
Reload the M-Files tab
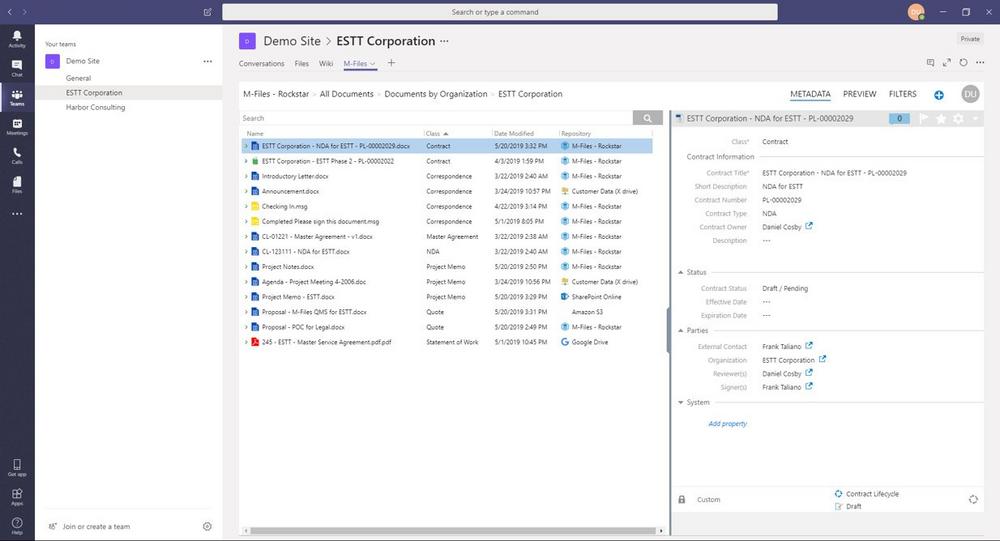click(x=964, y=63)
